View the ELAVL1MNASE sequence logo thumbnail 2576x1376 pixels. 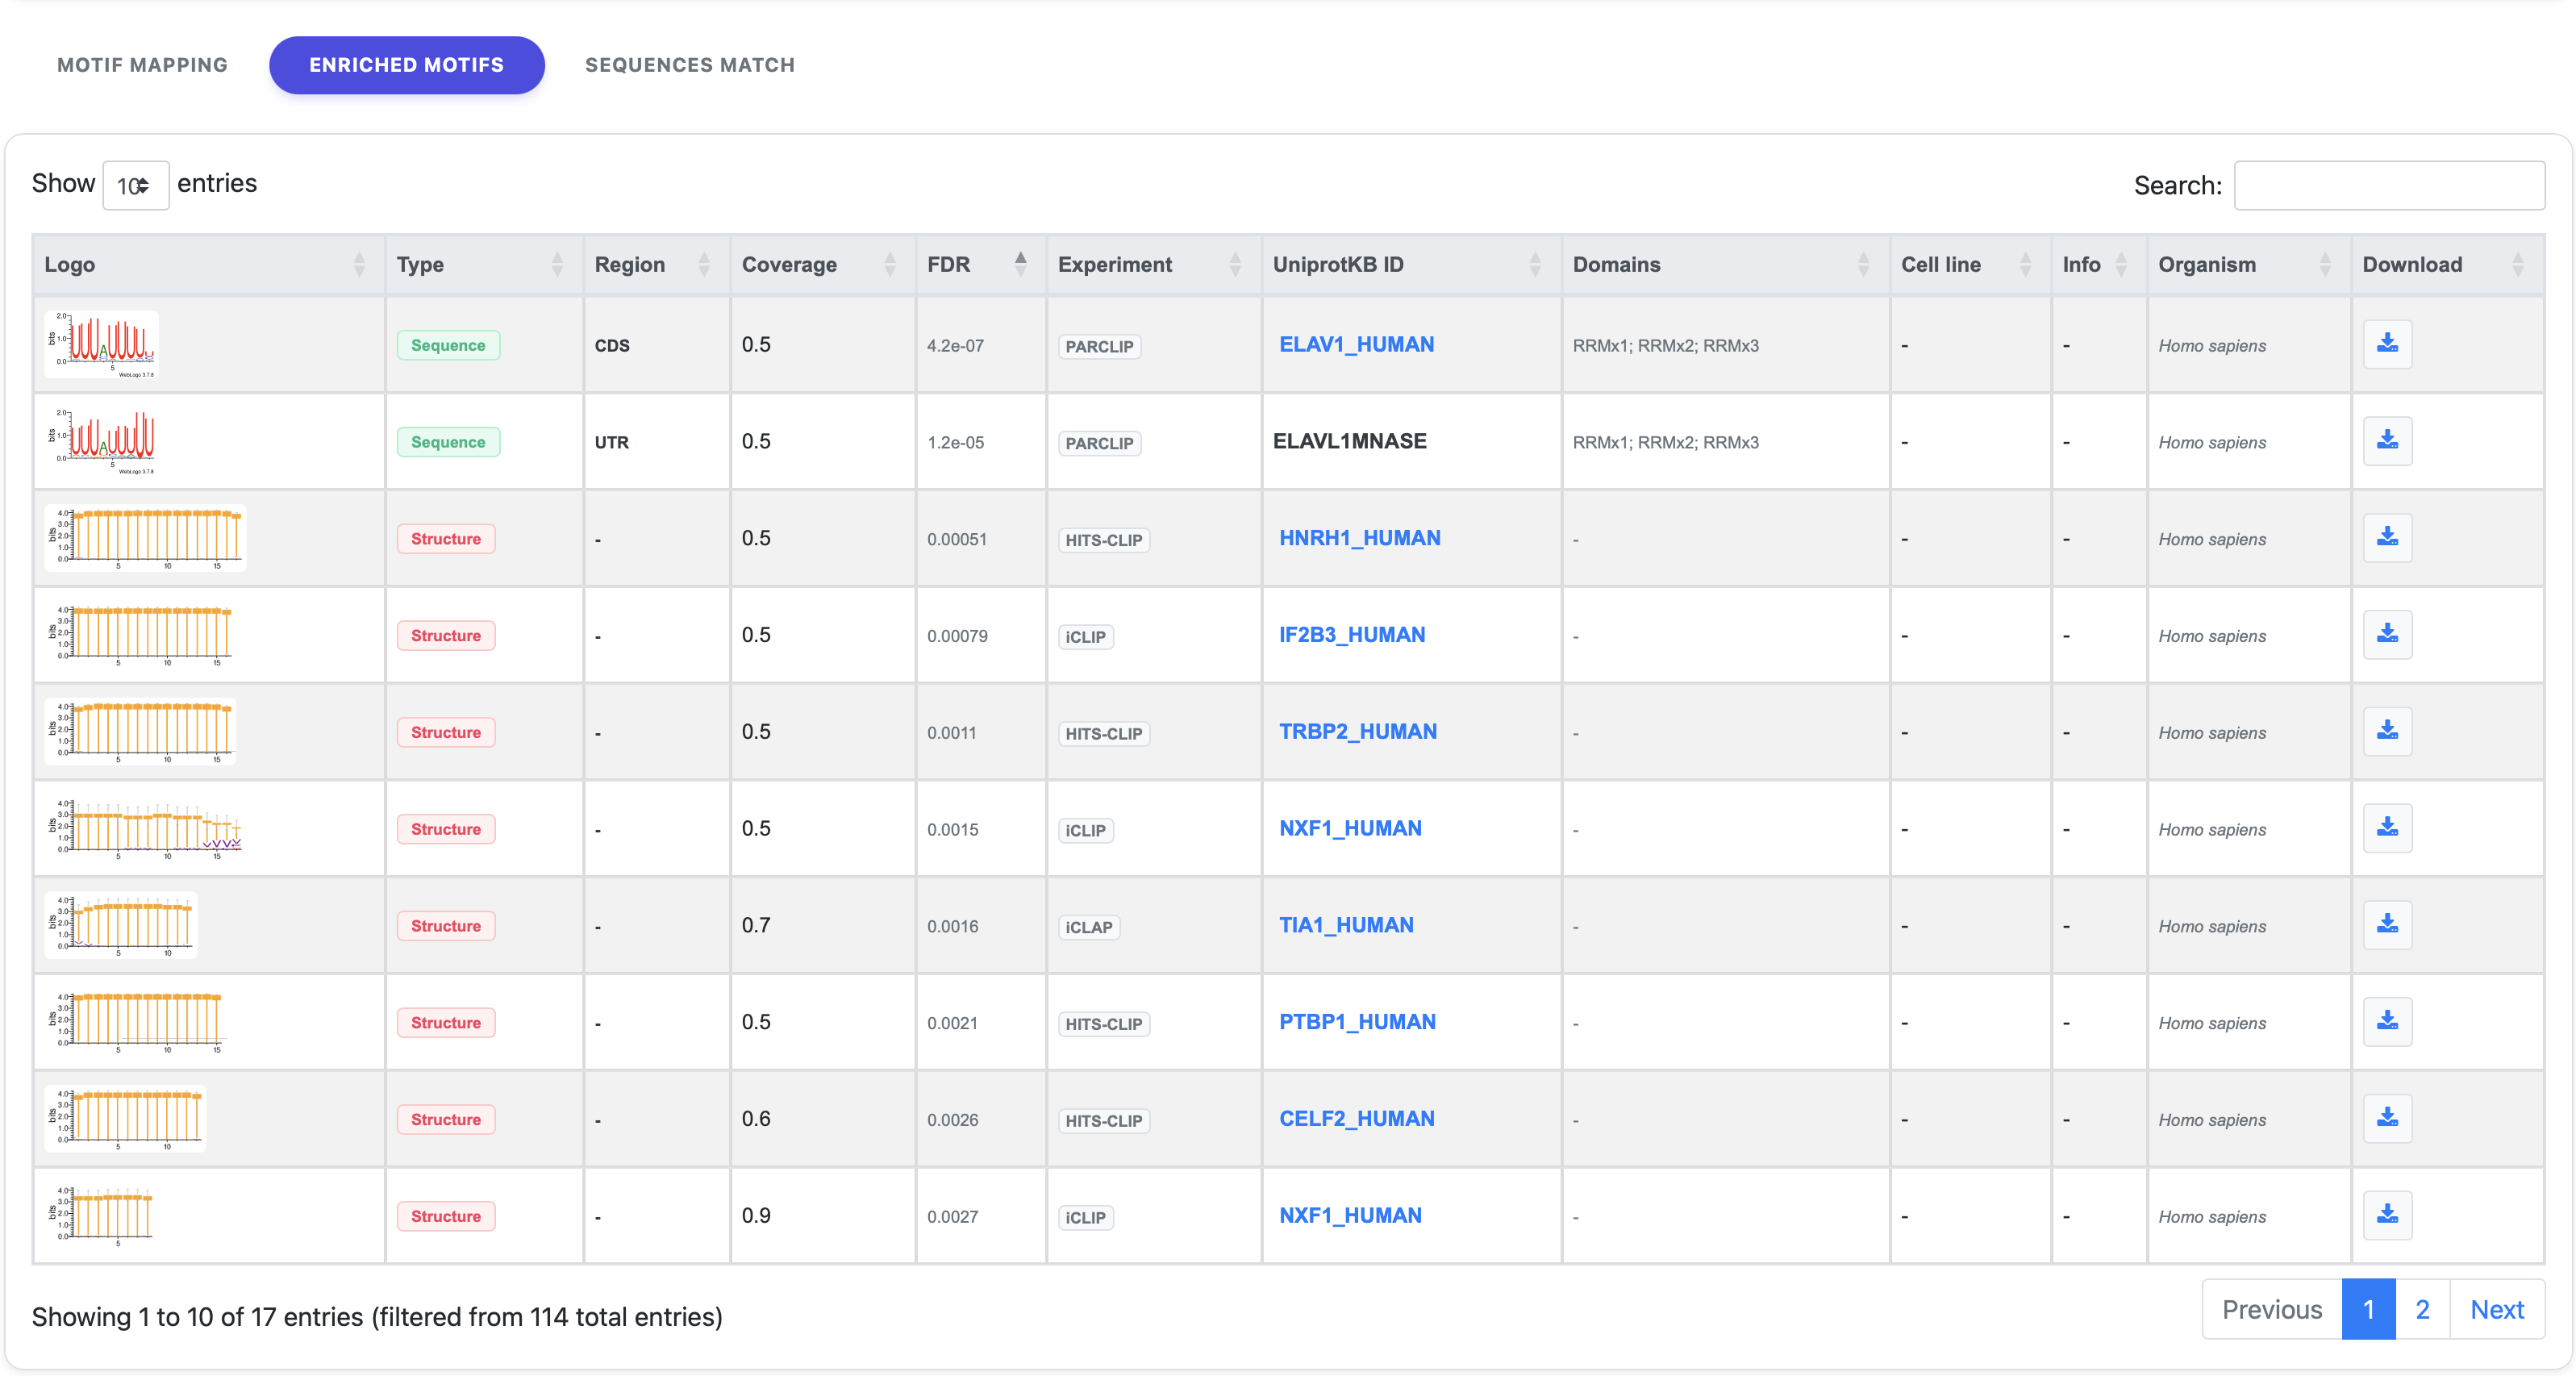tap(101, 441)
